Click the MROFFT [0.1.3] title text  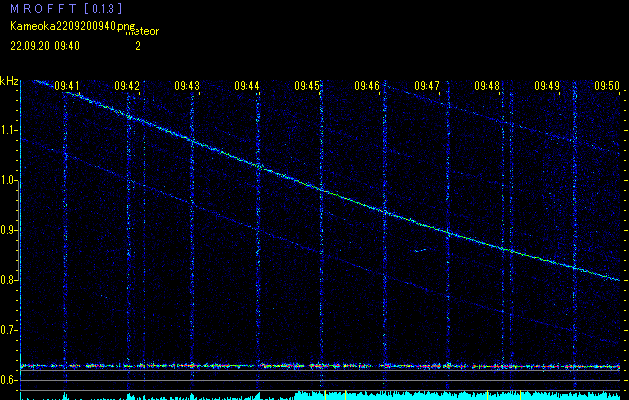coord(66,8)
